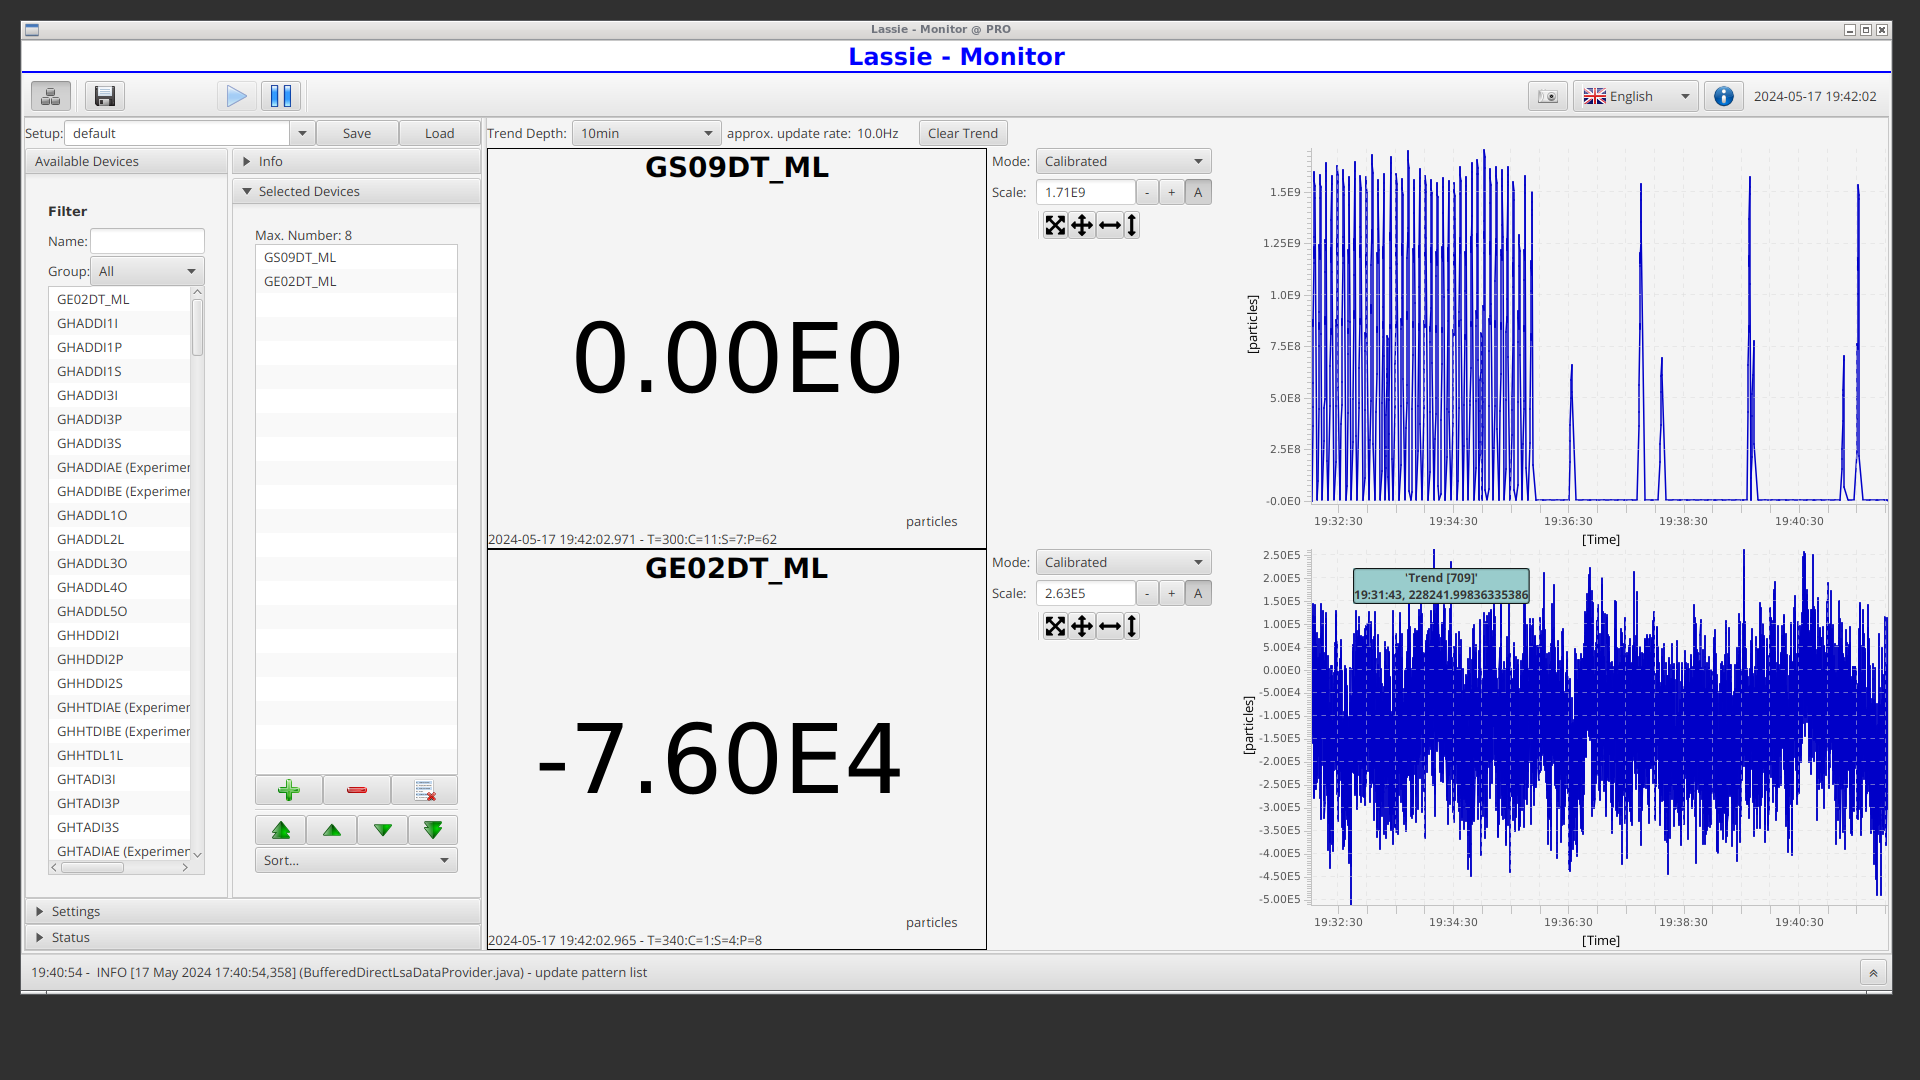
Task: Click the Save setup button
Action: [x=357, y=133]
